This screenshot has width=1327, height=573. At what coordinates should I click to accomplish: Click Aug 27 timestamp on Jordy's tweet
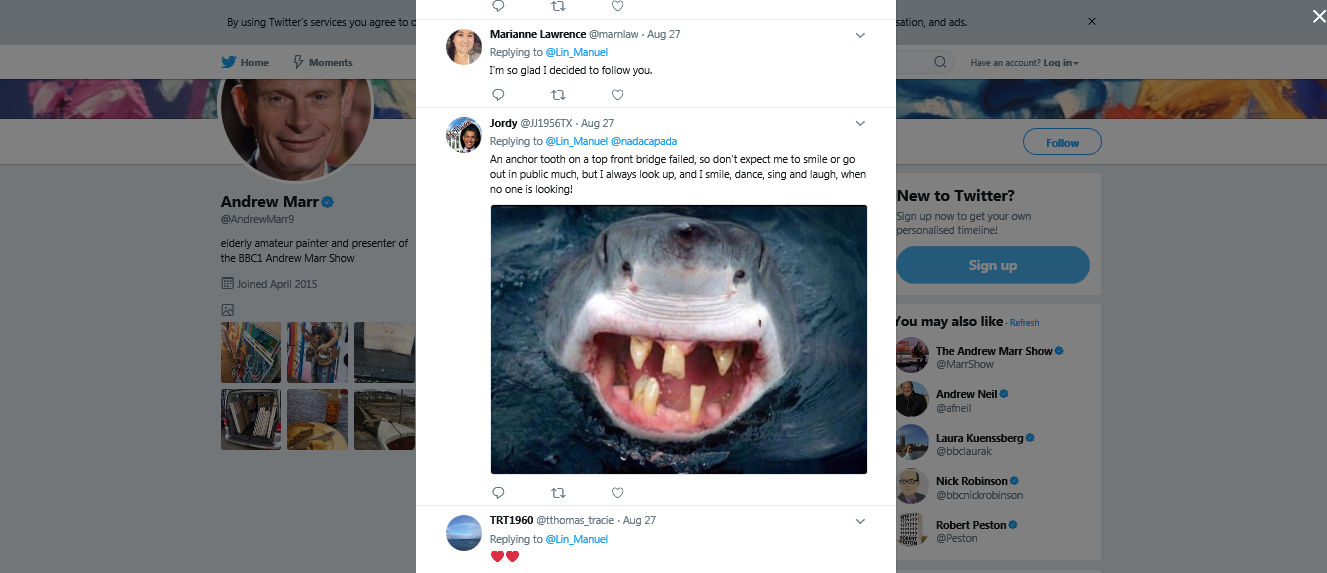coord(597,123)
